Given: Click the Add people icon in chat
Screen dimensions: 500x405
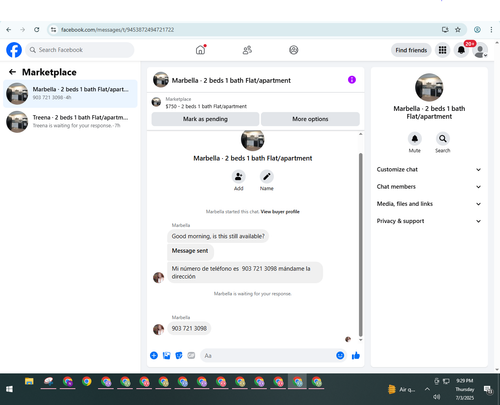Looking at the screenshot, I should (x=238, y=177).
